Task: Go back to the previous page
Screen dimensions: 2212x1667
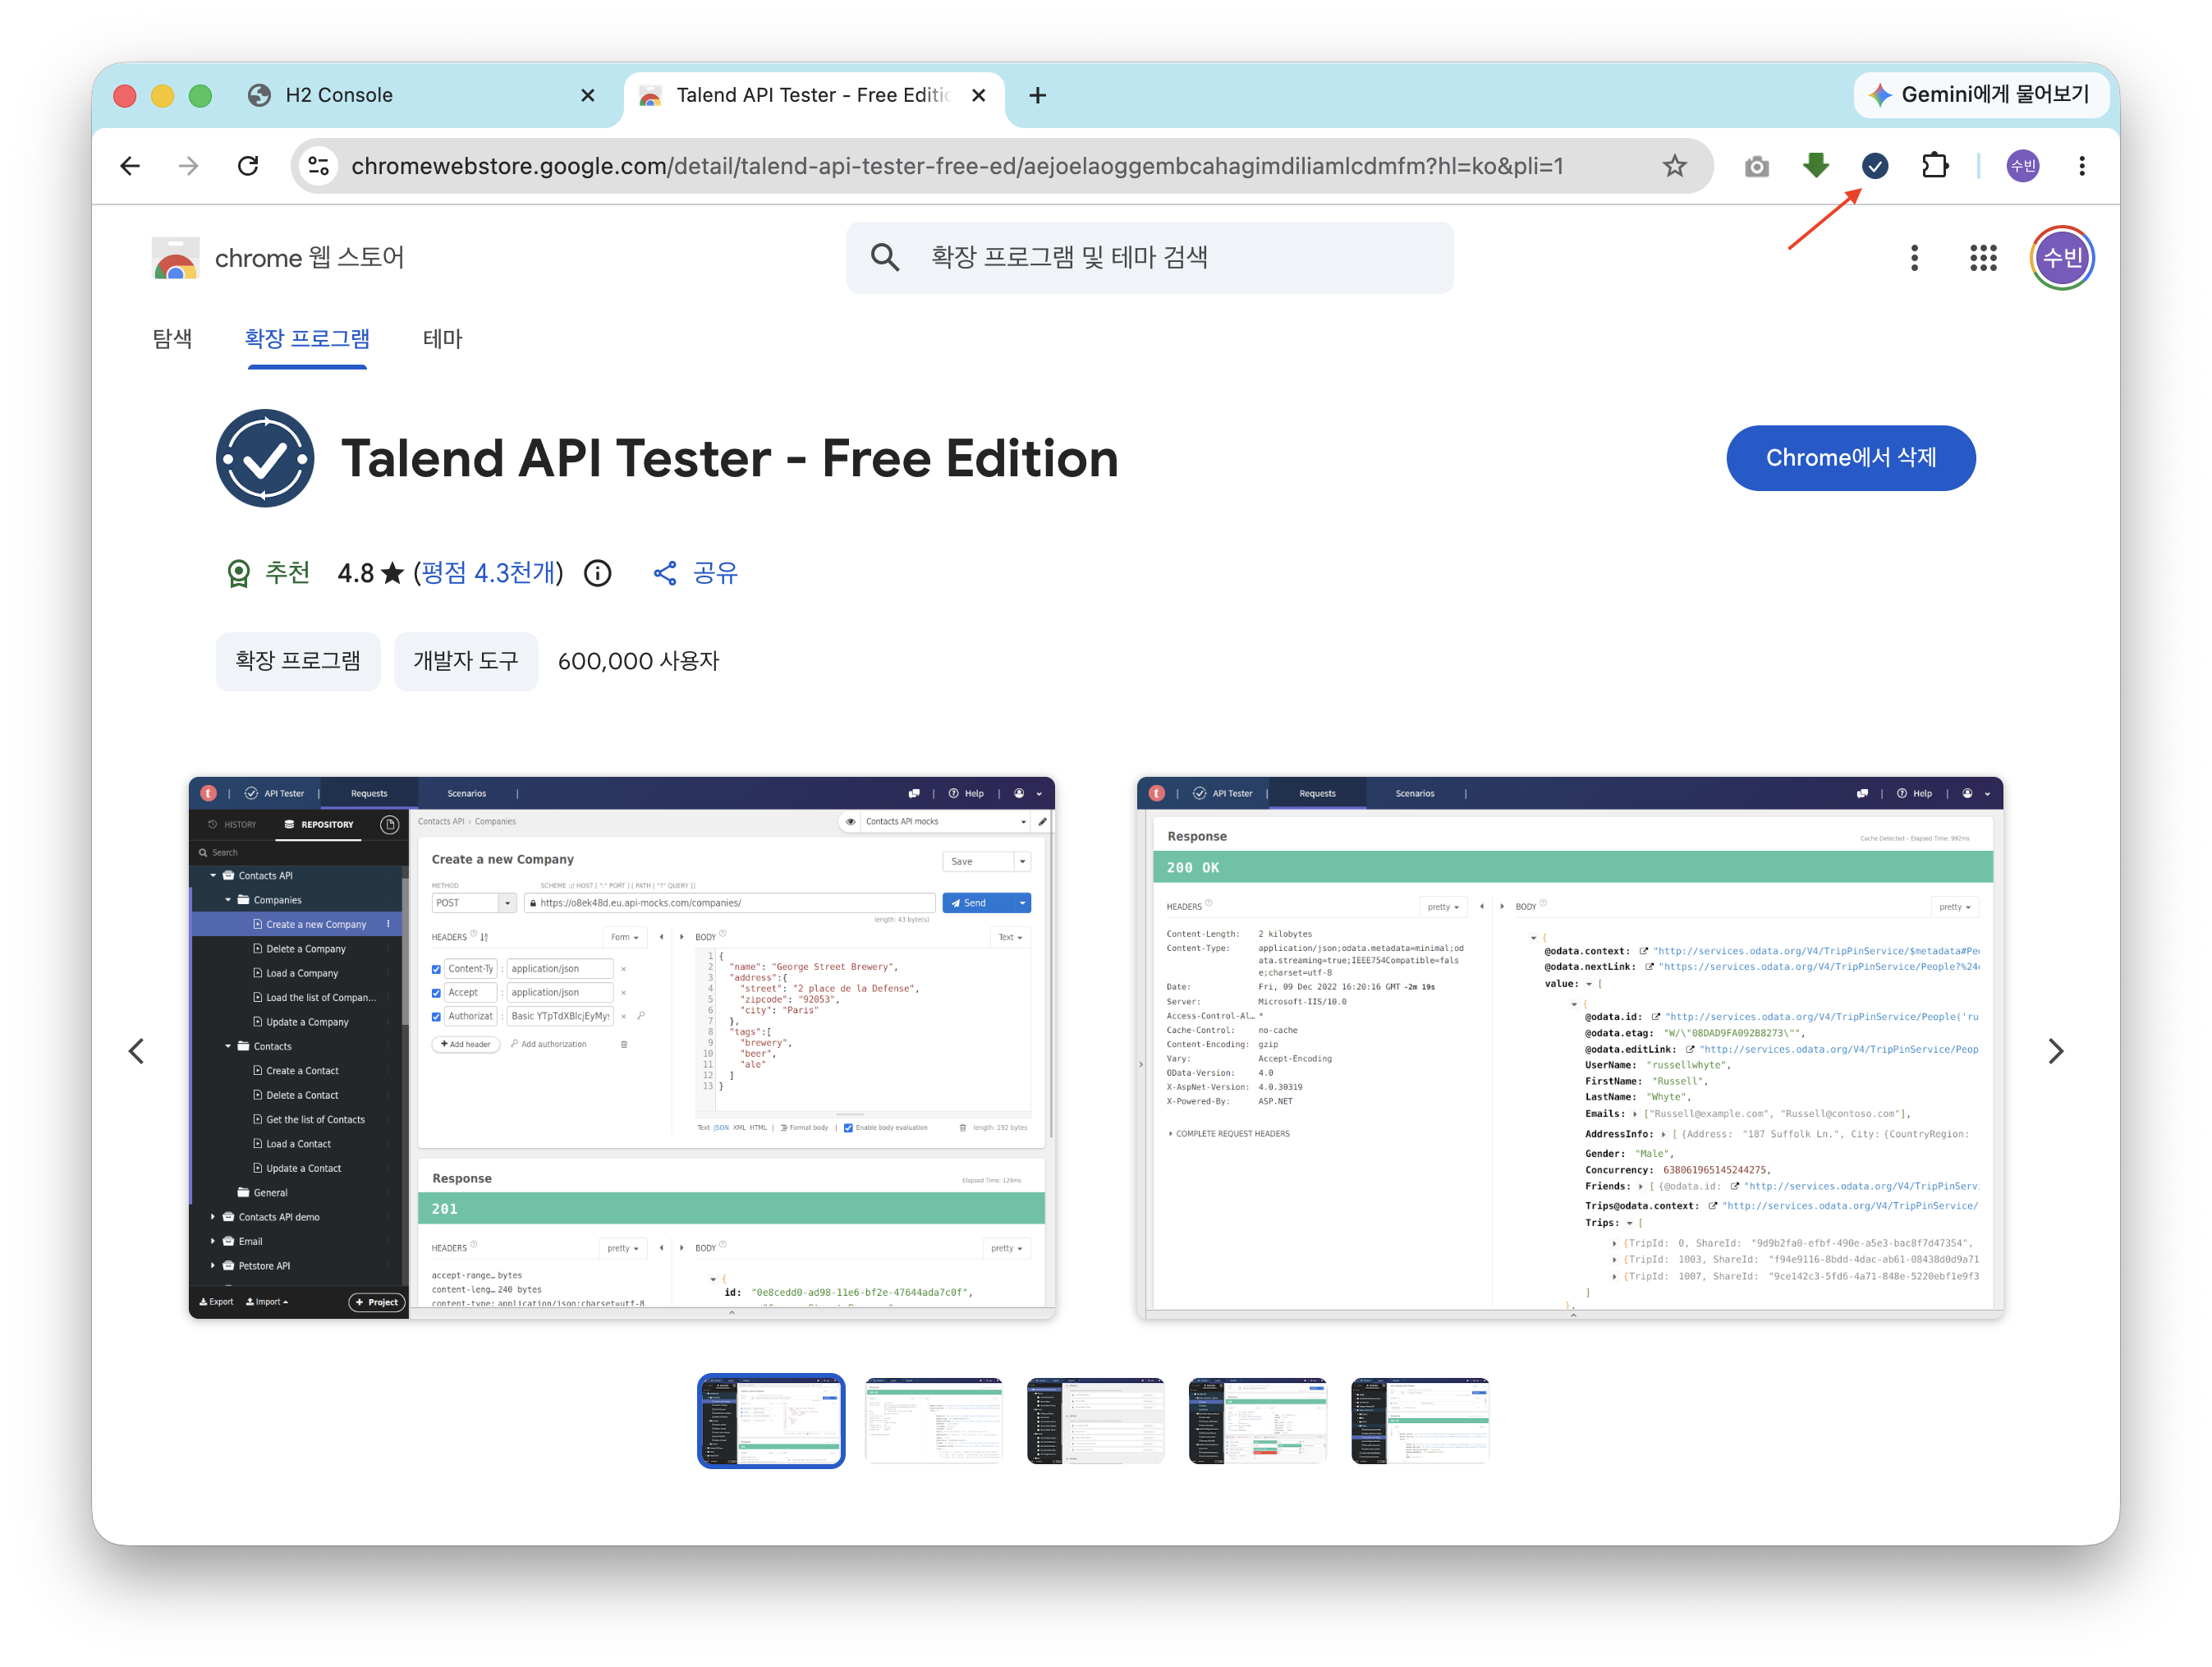Action: pyautogui.click(x=130, y=166)
